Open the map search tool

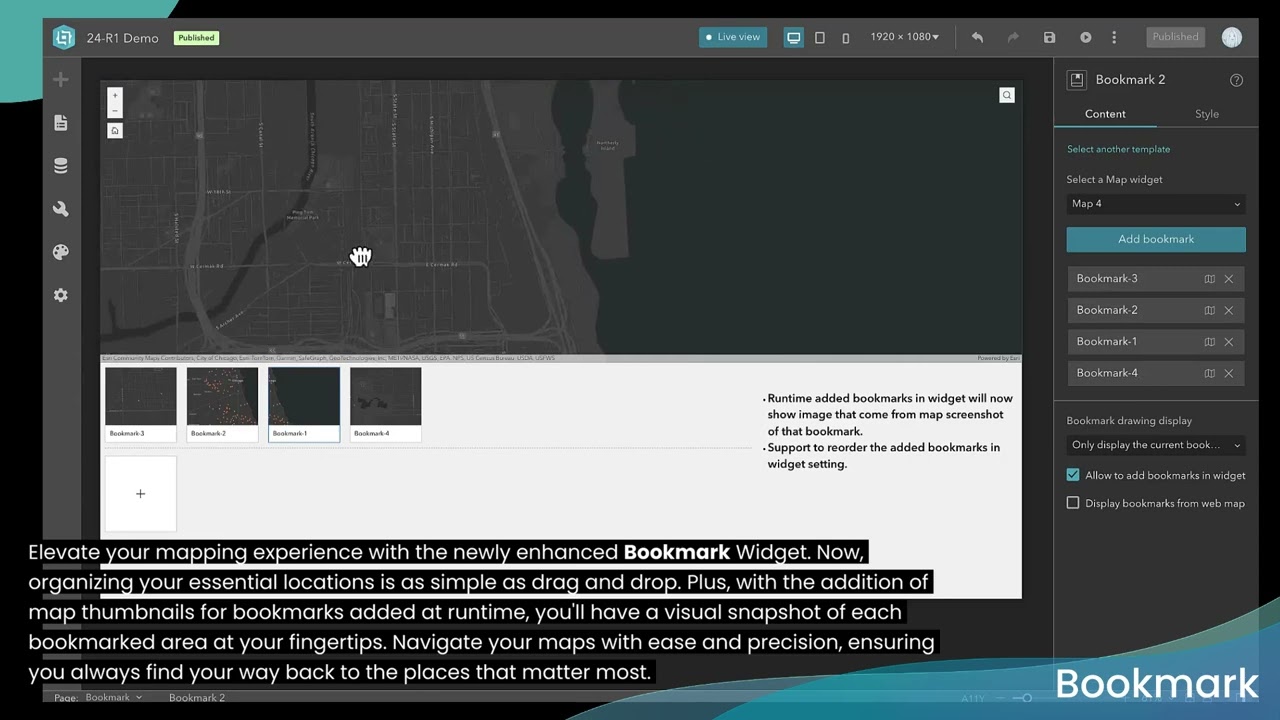point(1007,95)
